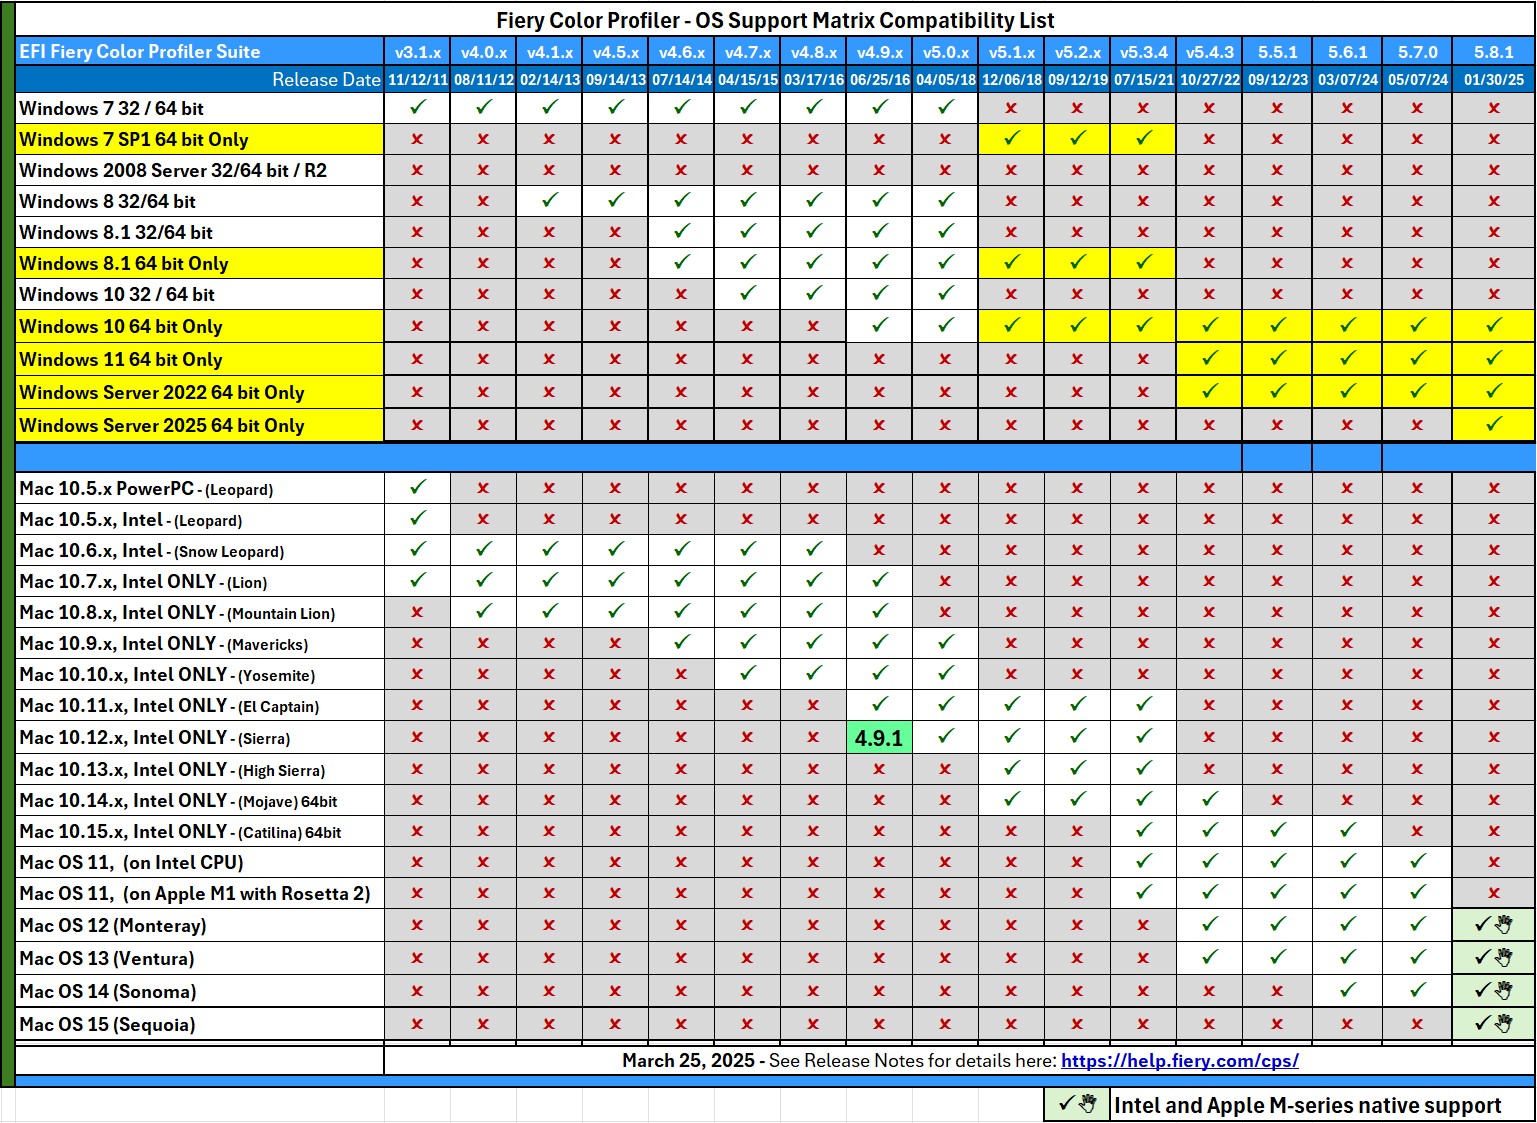Click the Fiery Color Profiler matrix title
Screen dimensions: 1537x1123
pos(775,20)
